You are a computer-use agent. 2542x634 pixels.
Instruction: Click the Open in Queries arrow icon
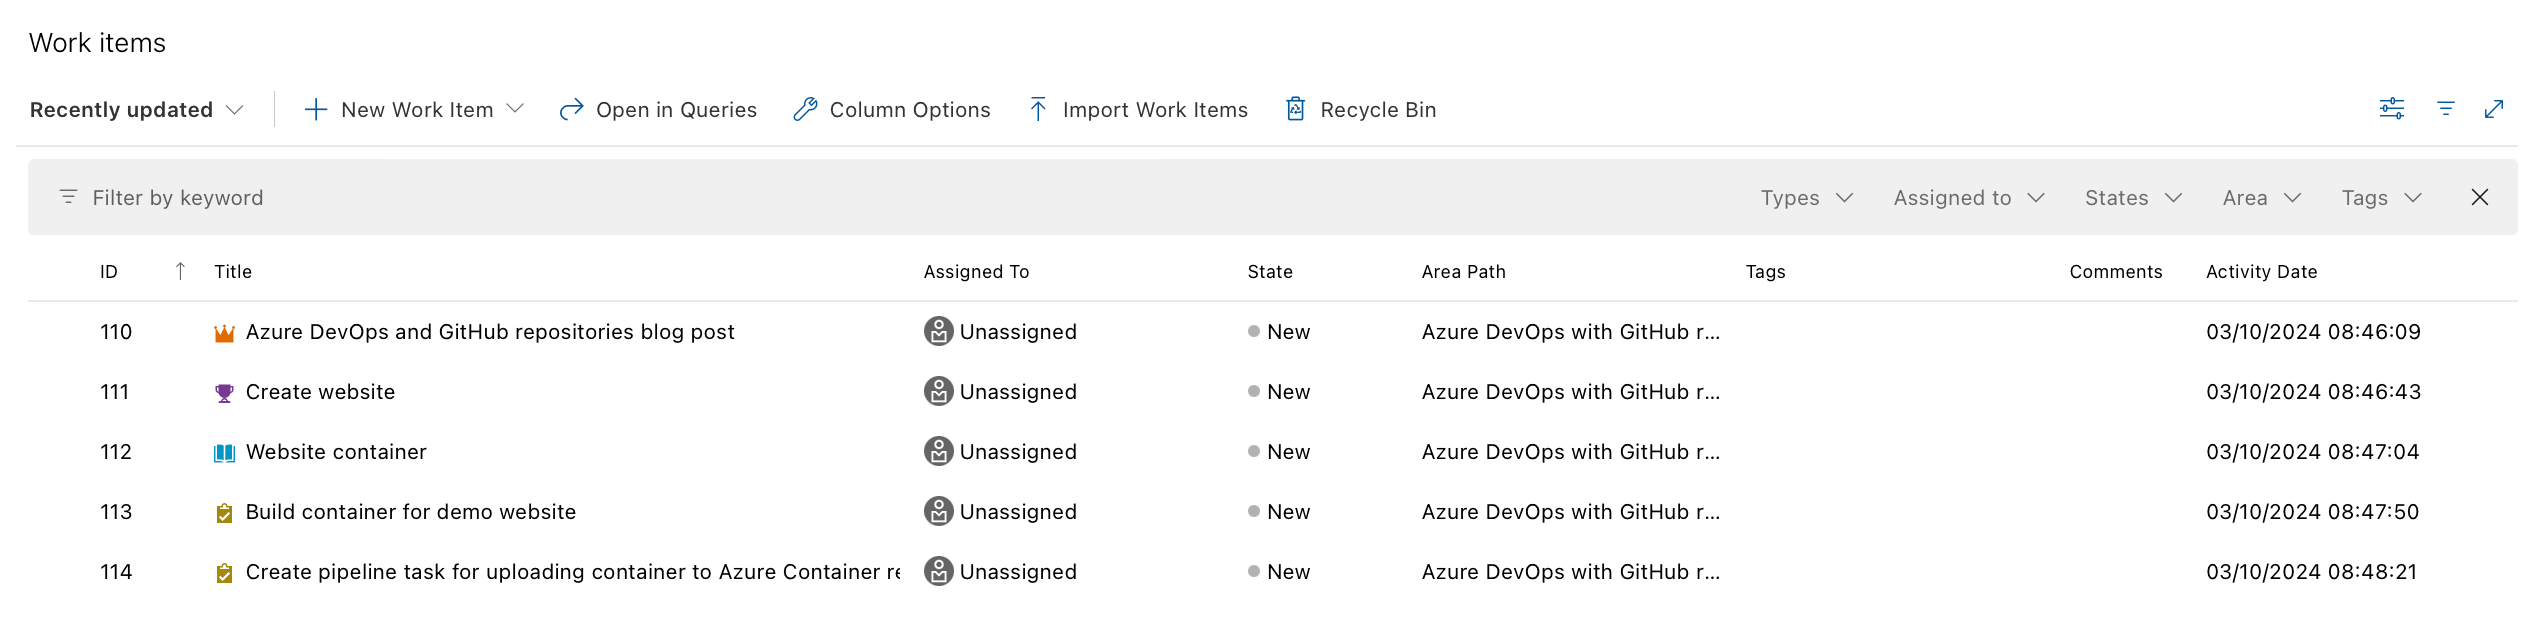571,110
